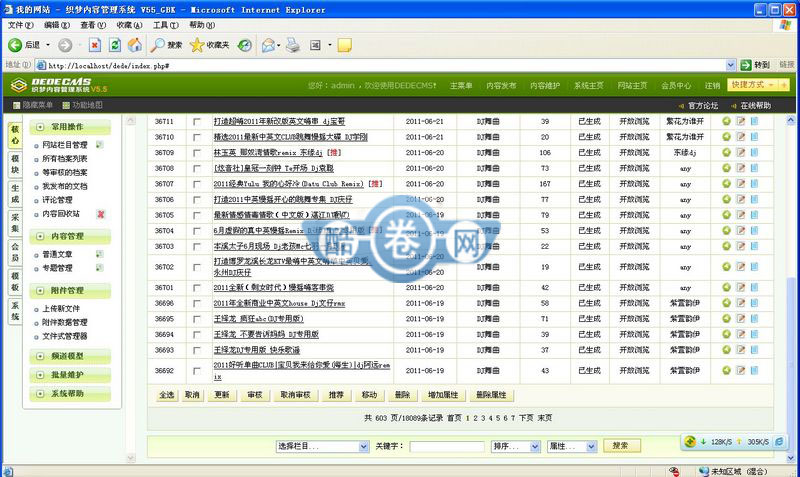The image size is (800, 477).
Task: Tick the checkbox for article 36702
Action: (197, 267)
